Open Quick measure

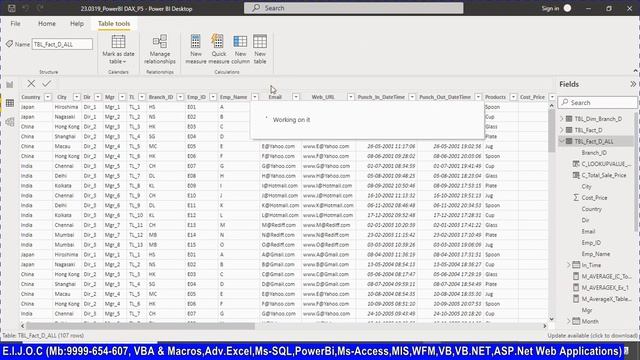(x=219, y=49)
